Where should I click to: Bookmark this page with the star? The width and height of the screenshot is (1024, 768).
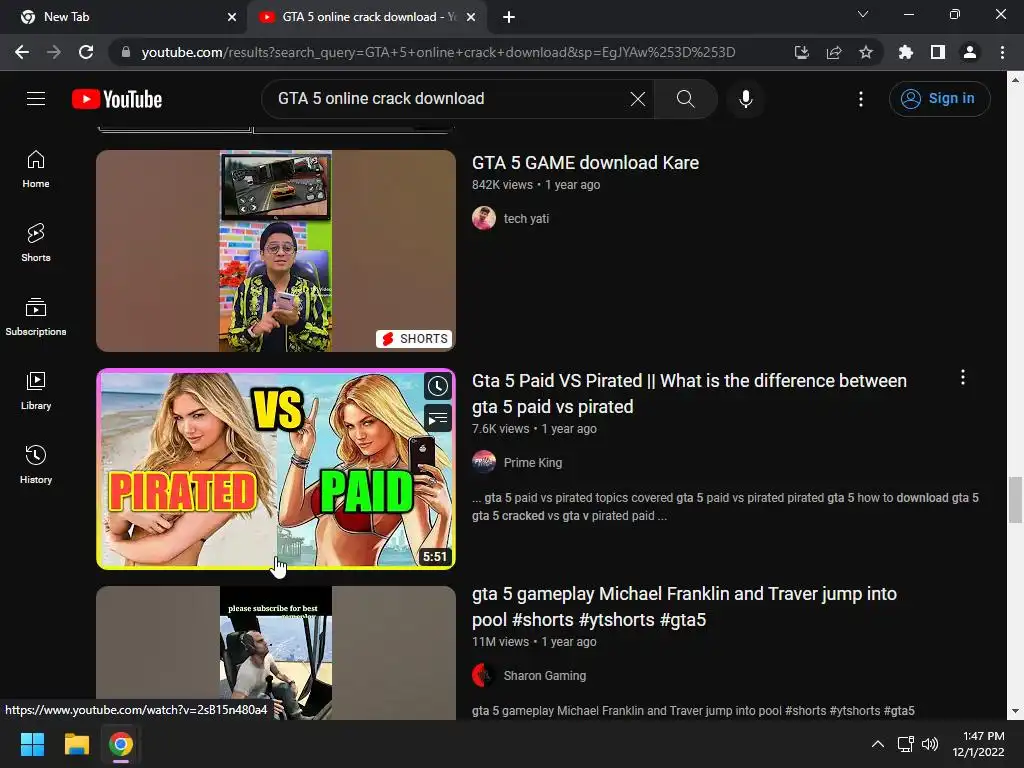click(866, 52)
